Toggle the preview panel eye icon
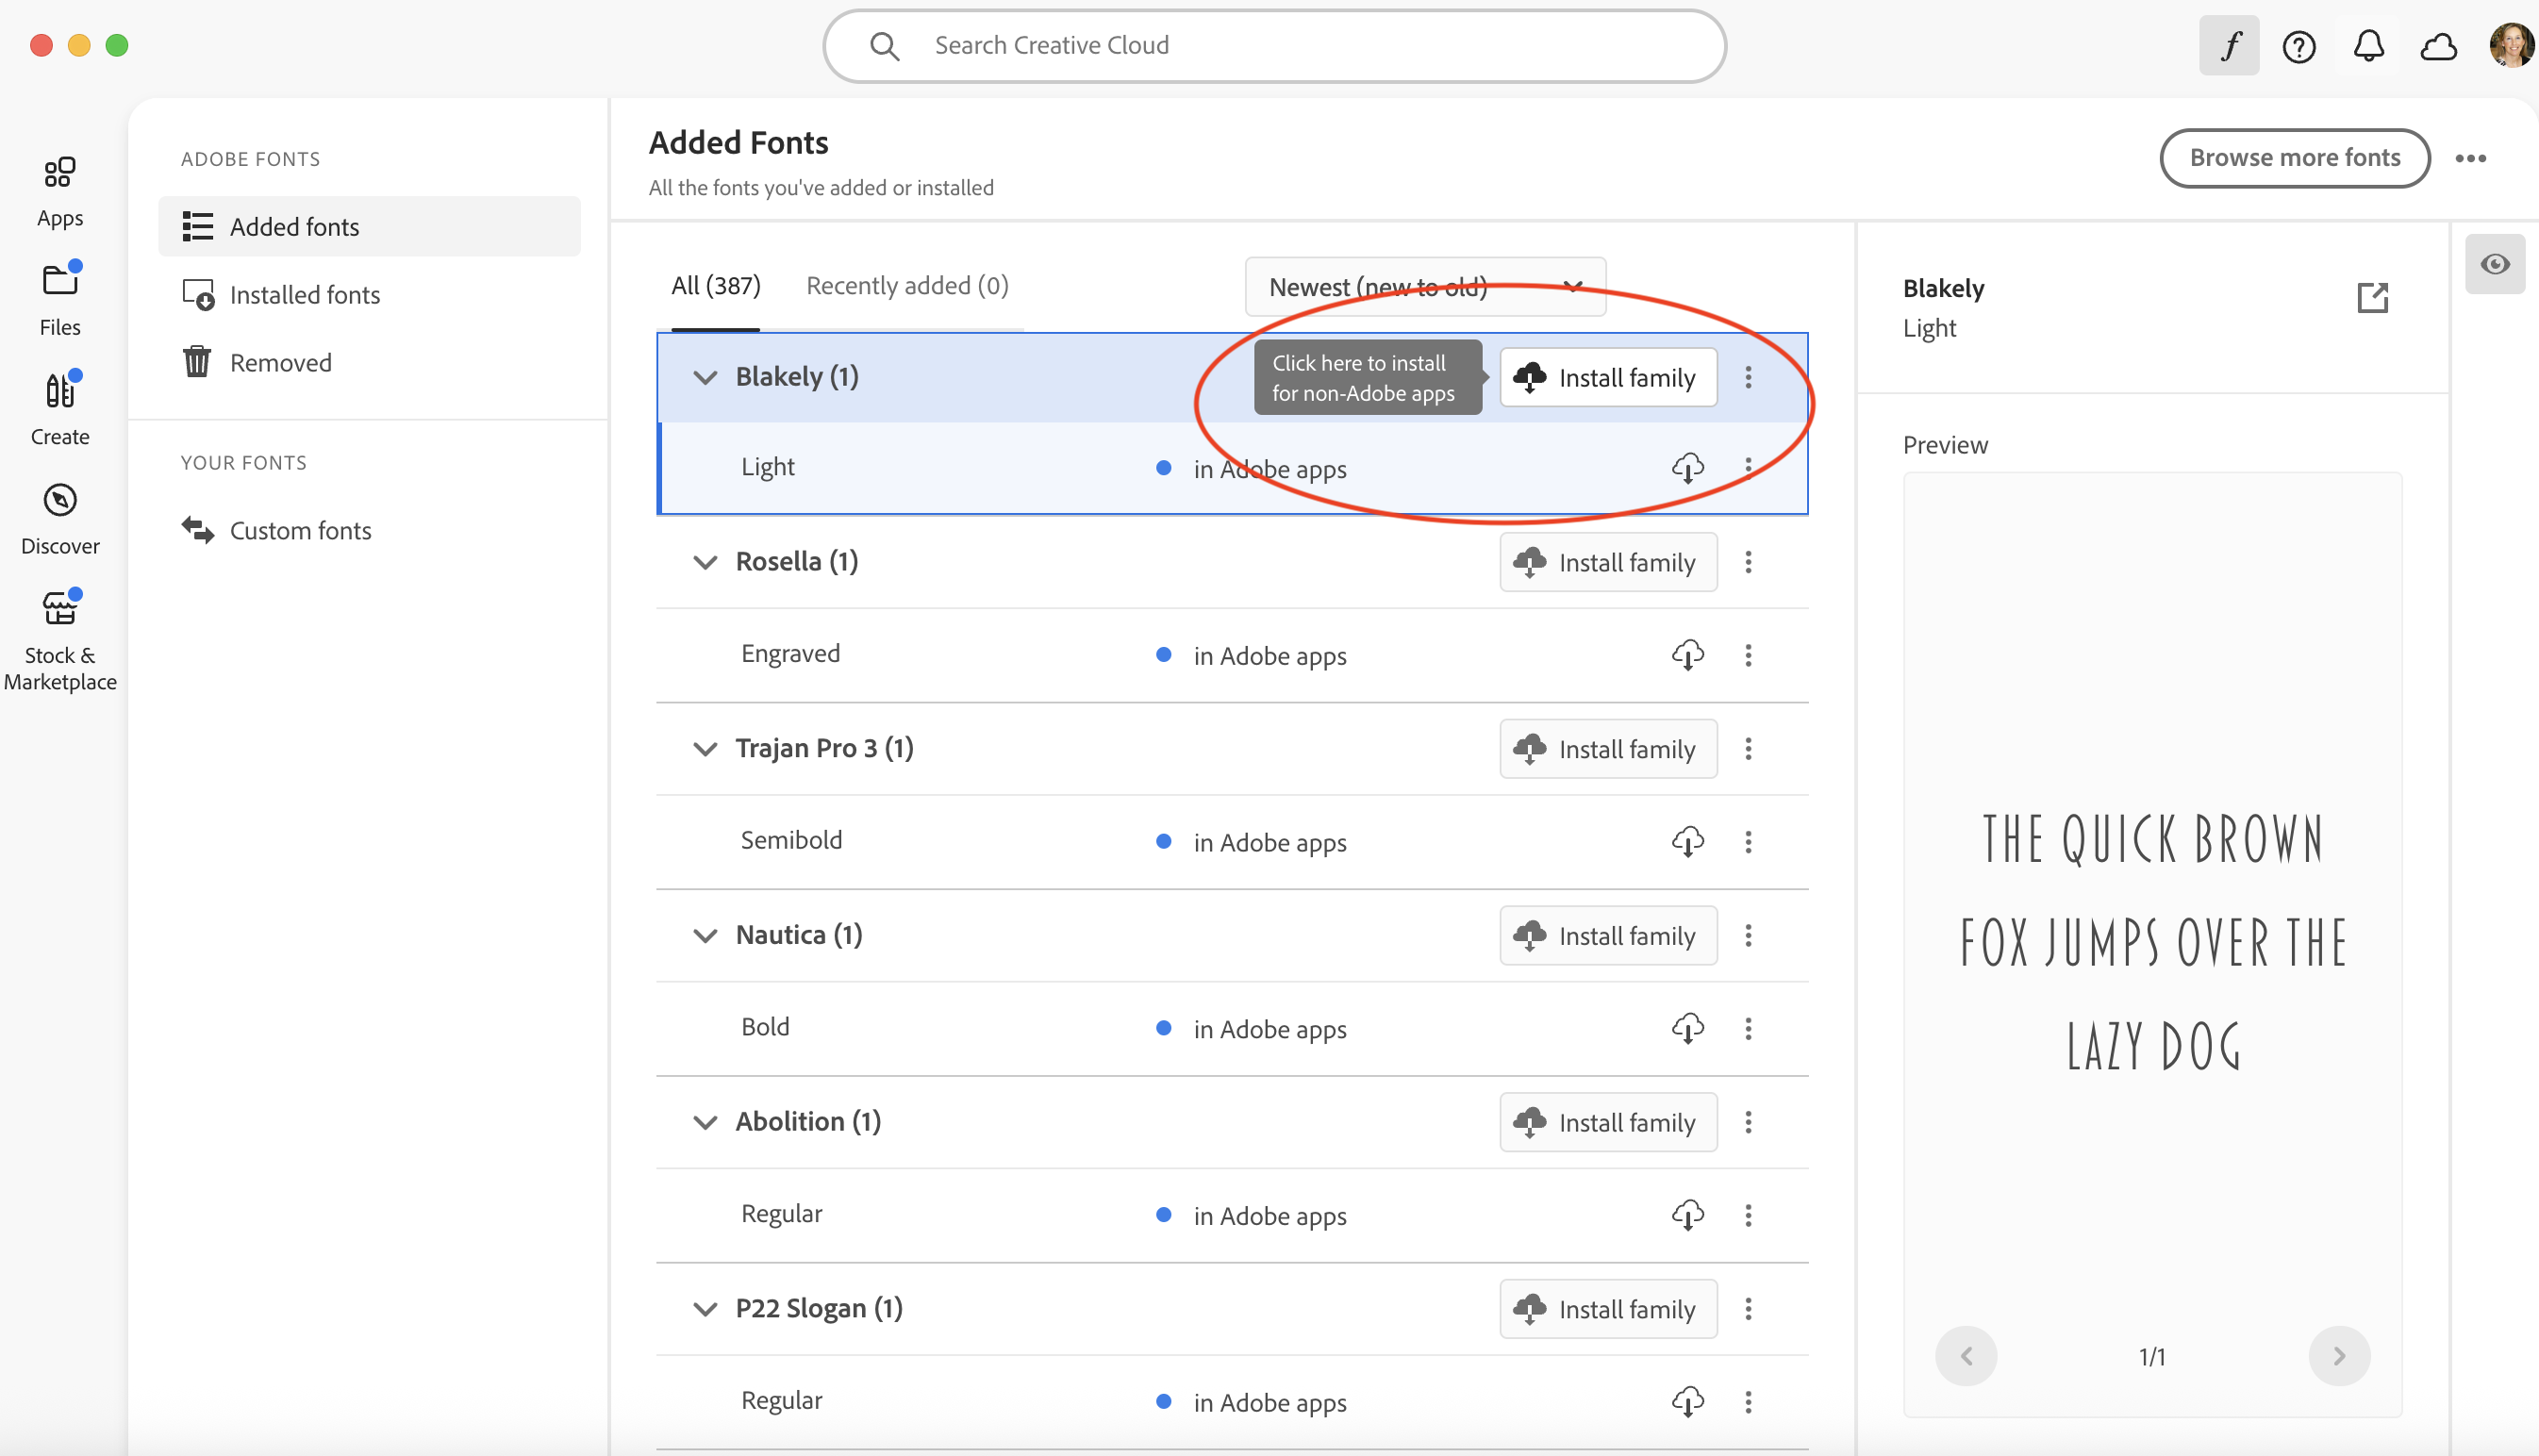2539x1456 pixels. point(2495,264)
